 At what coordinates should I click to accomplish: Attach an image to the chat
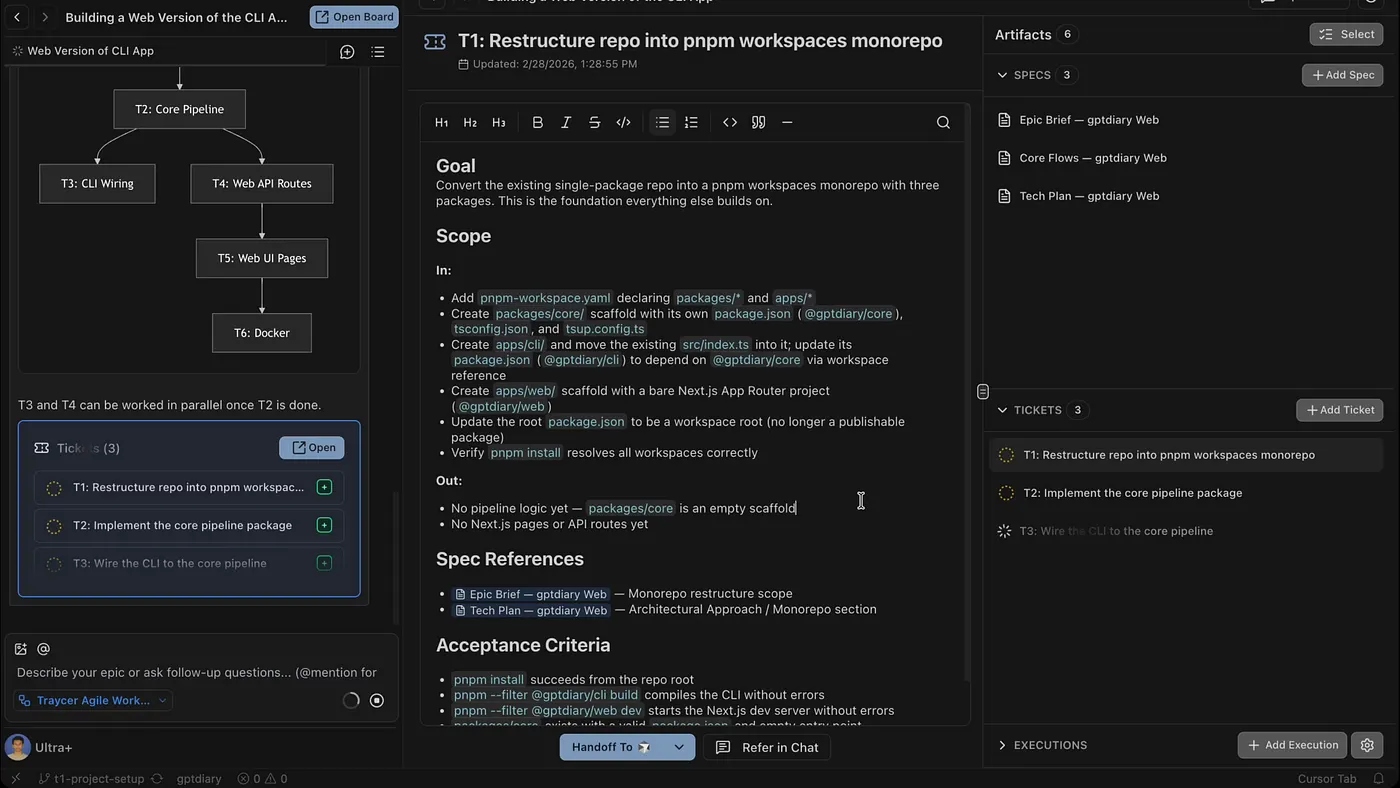click(x=21, y=649)
